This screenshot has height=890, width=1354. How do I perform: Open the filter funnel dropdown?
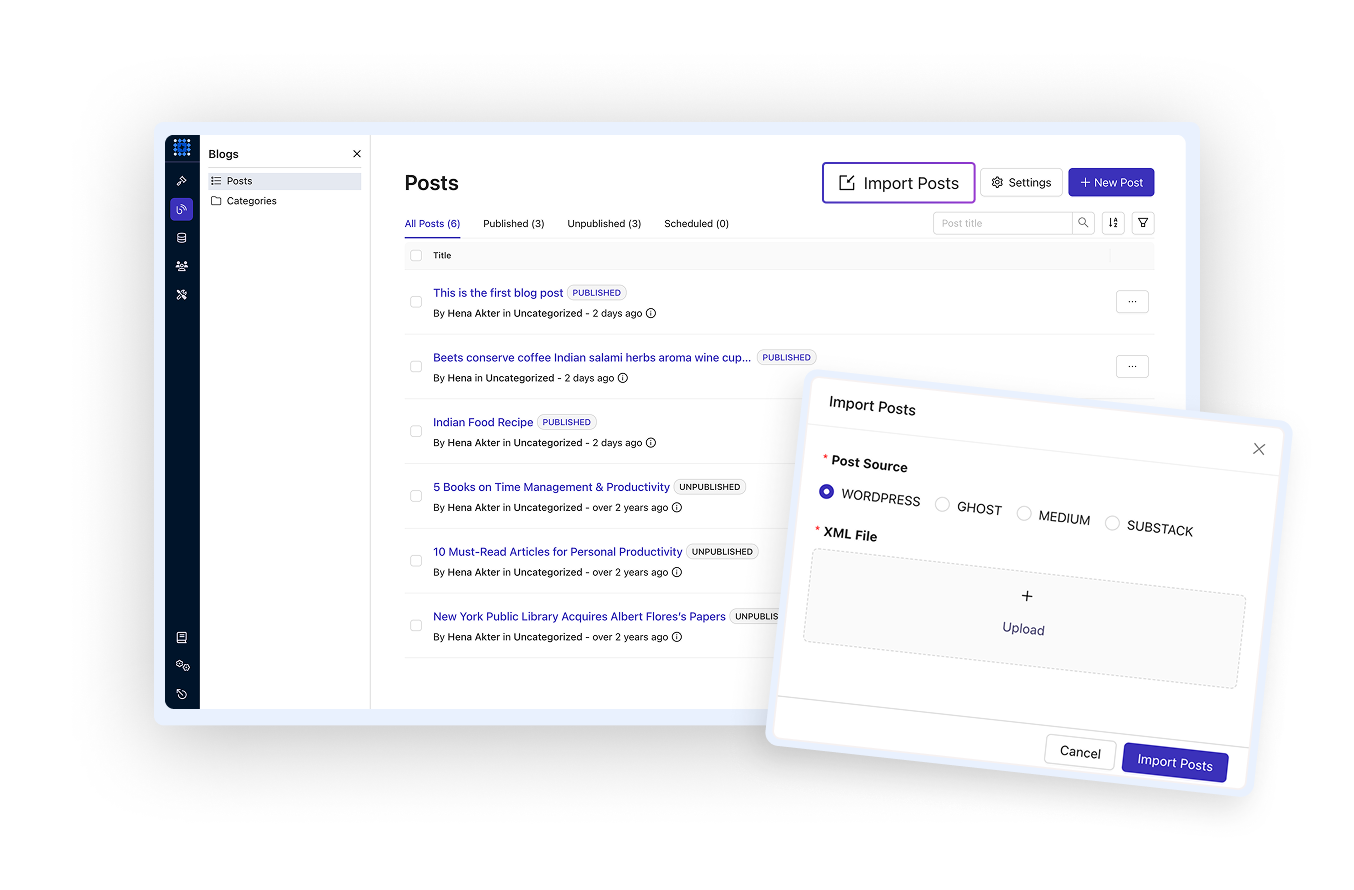click(x=1143, y=223)
